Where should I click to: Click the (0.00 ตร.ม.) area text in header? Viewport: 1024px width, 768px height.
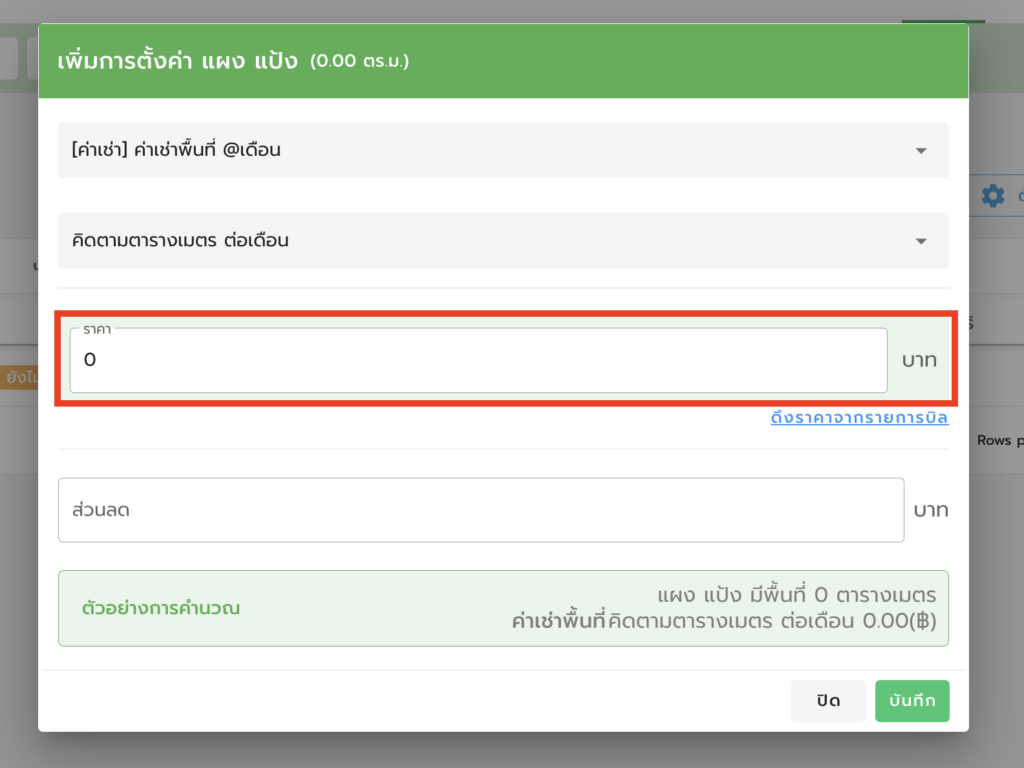pos(359,61)
